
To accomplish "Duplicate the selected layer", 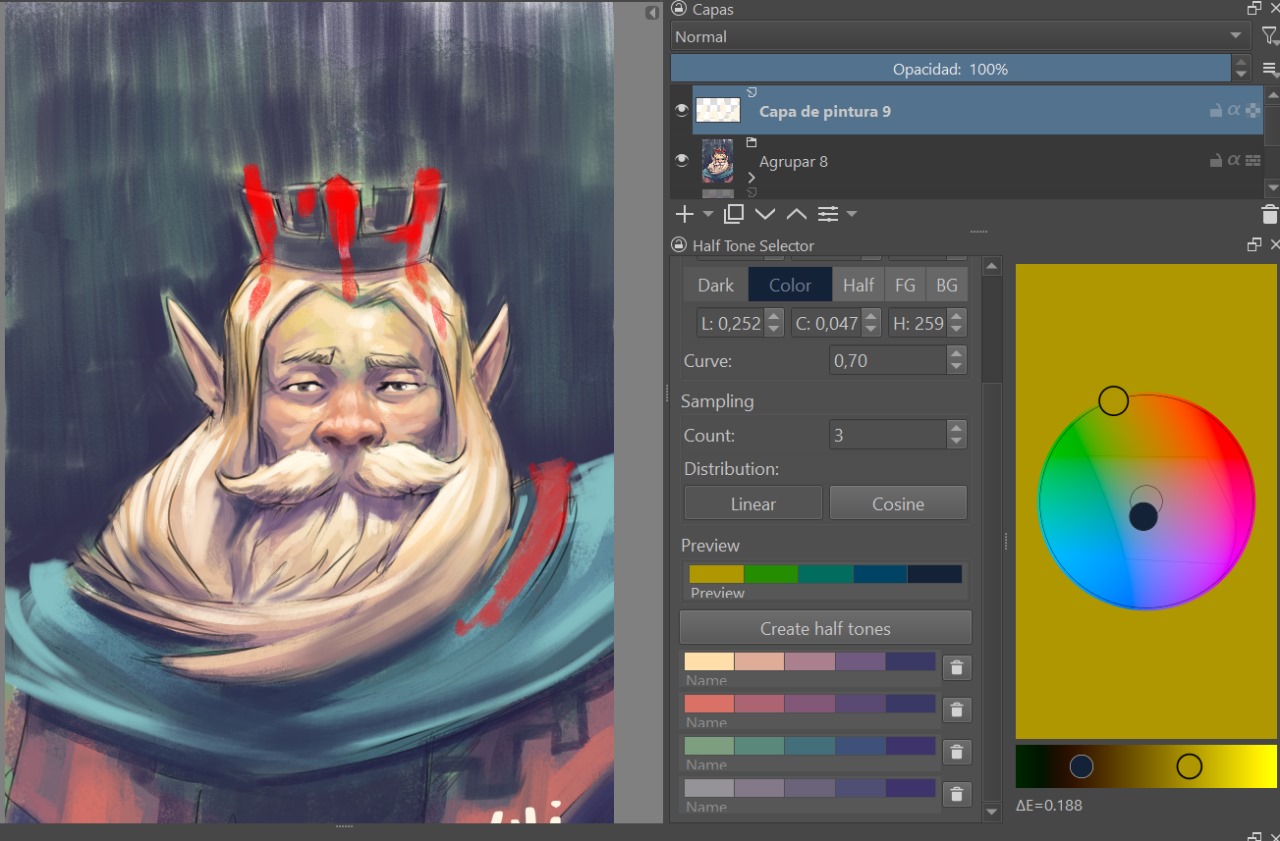I will pyautogui.click(x=734, y=214).
